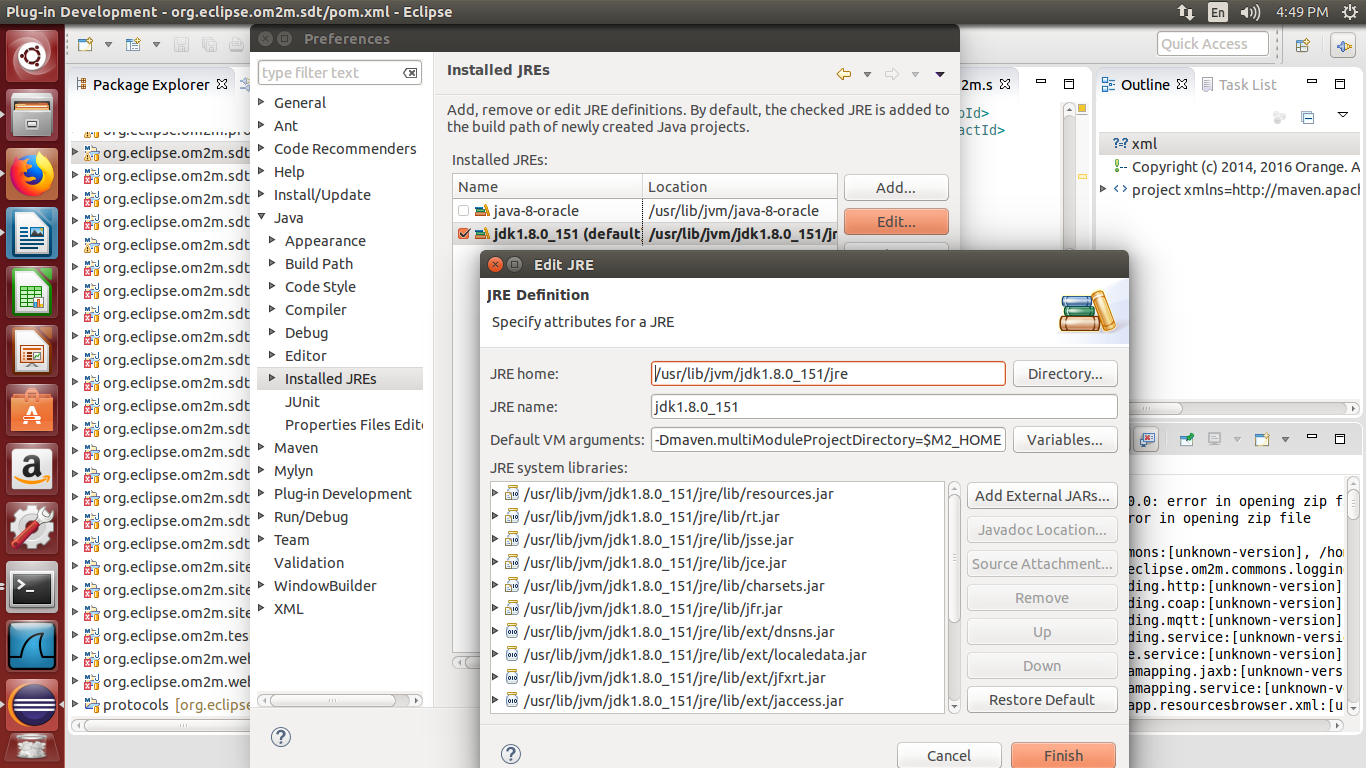Open LibreOffice Calc from the launcher
The height and width of the screenshot is (768, 1366).
click(32, 293)
